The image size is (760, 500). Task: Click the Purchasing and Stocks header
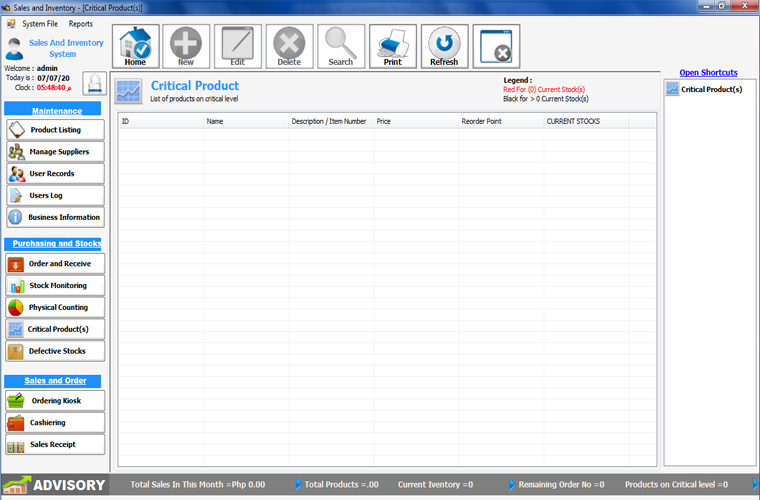pos(53,244)
